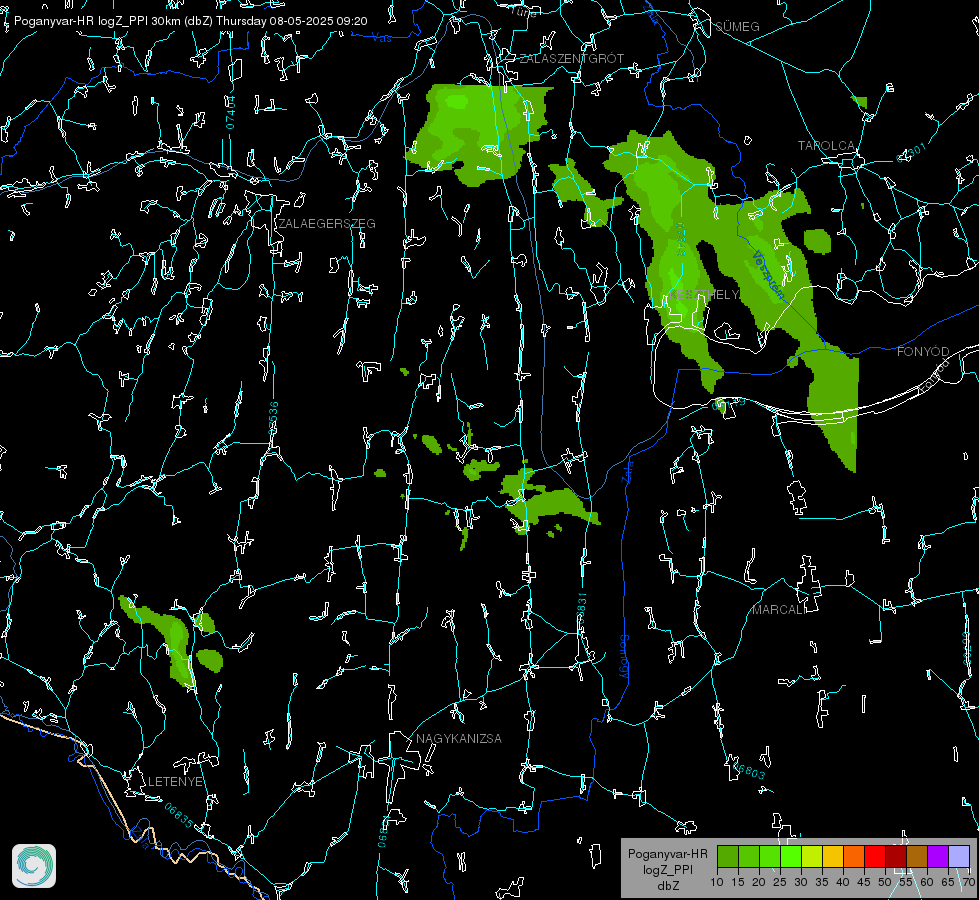This screenshot has height=900, width=979.
Task: Select the bright green 25-30 dBZ swatch
Action: (x=791, y=856)
